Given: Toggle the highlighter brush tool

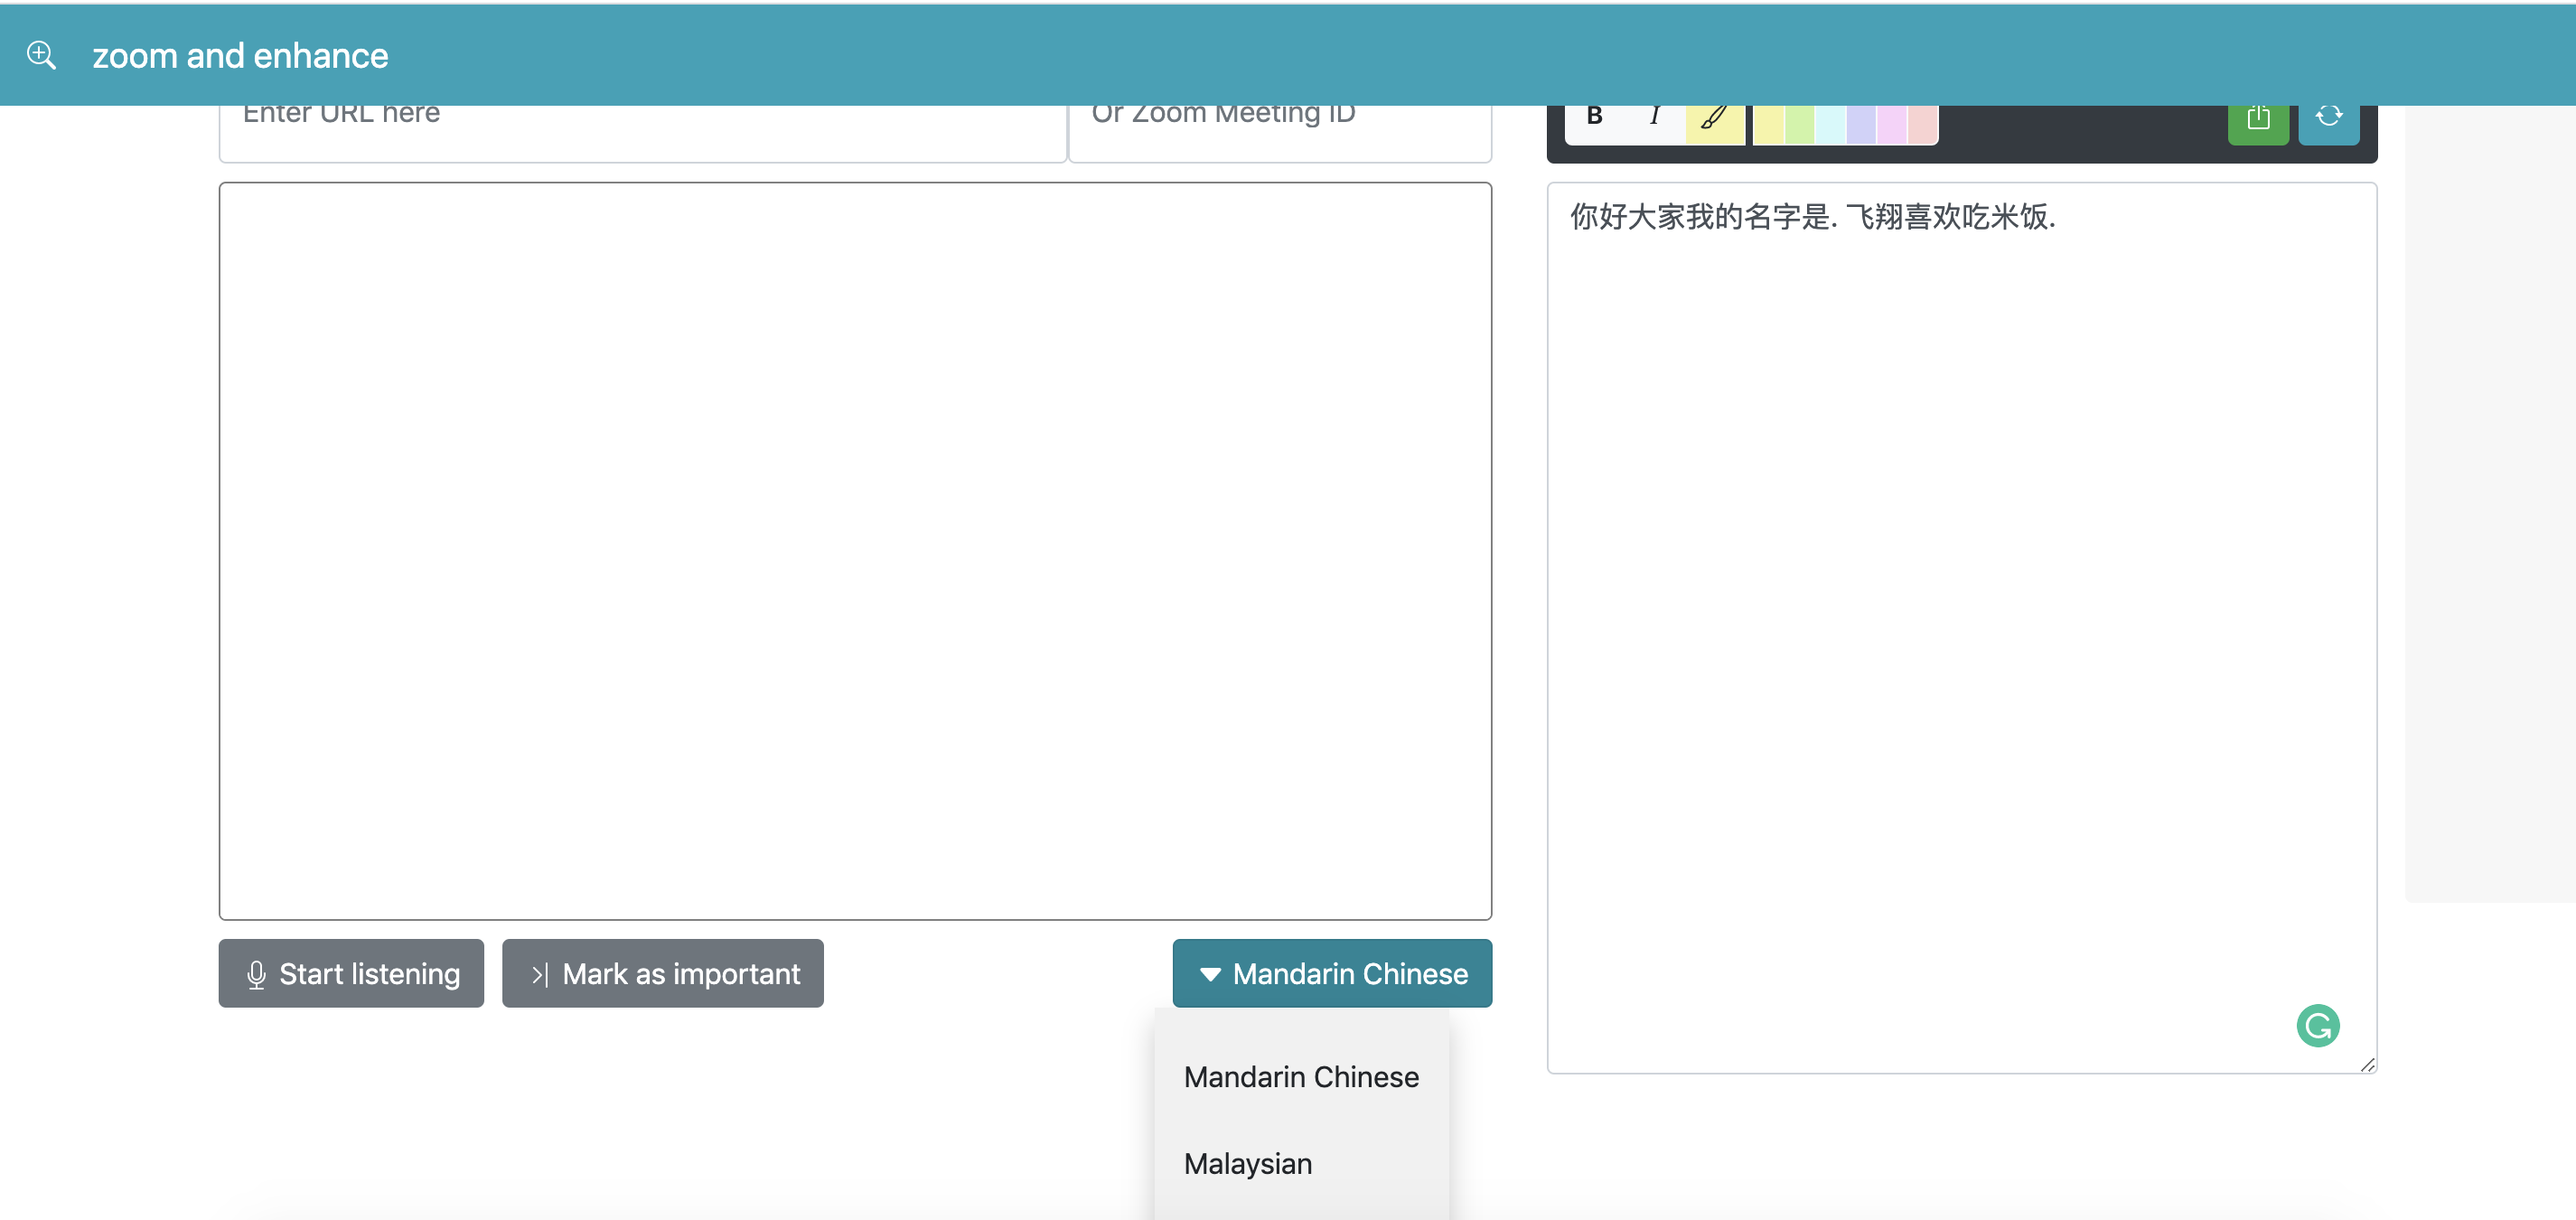Looking at the screenshot, I should (1713, 119).
